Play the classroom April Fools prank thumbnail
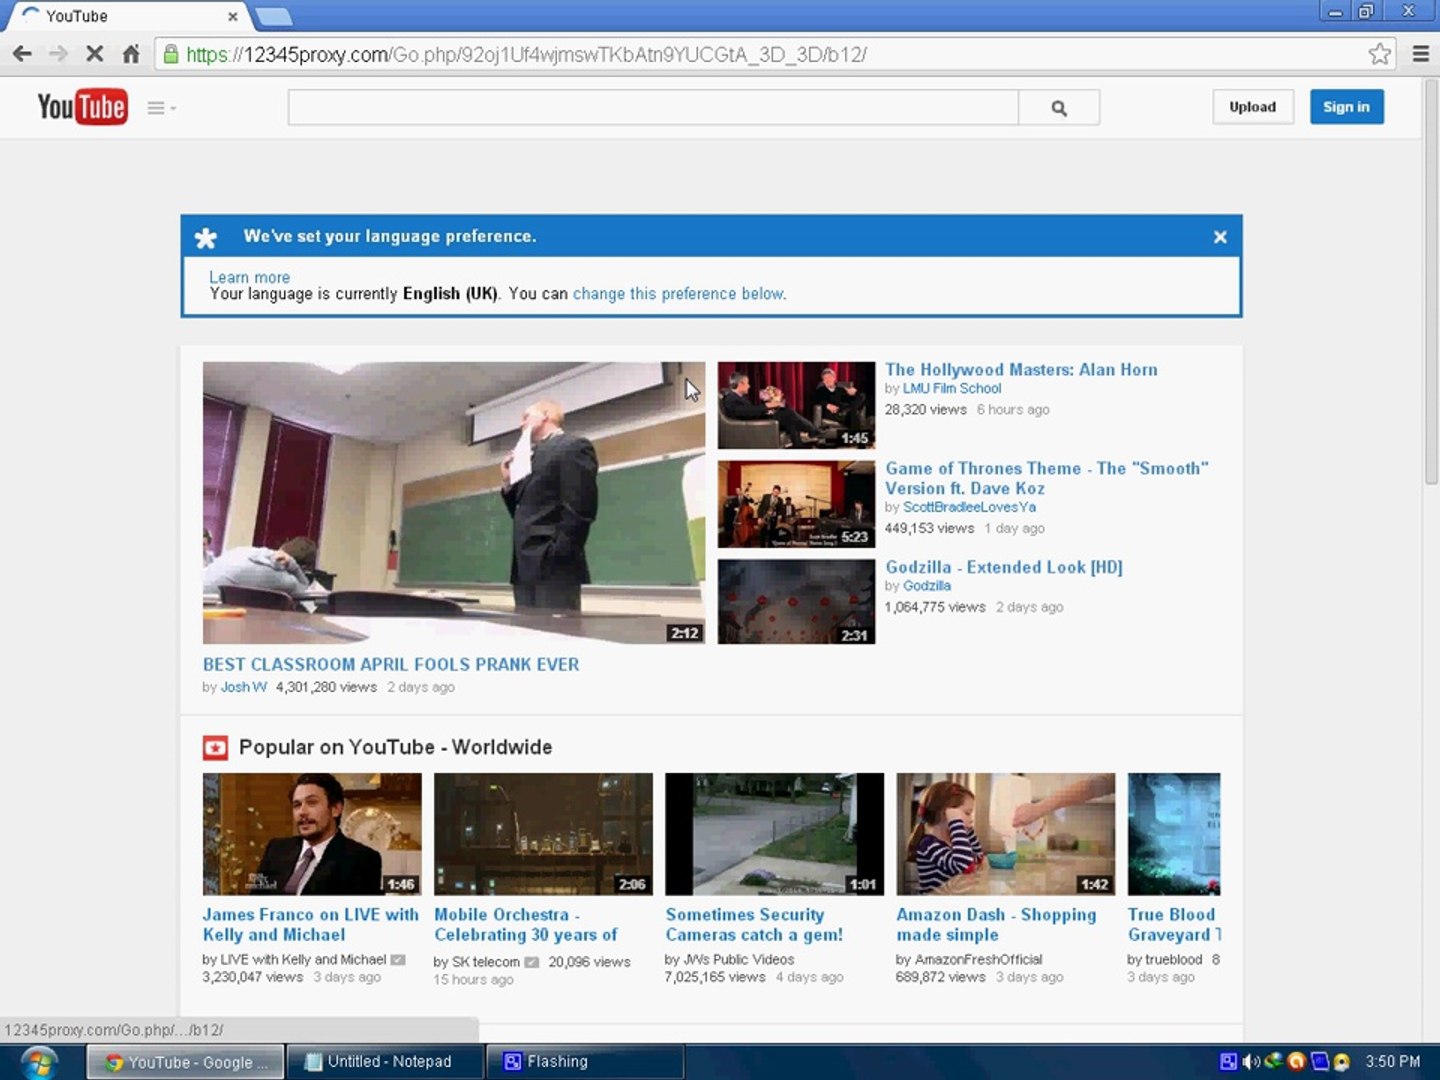 pyautogui.click(x=454, y=503)
